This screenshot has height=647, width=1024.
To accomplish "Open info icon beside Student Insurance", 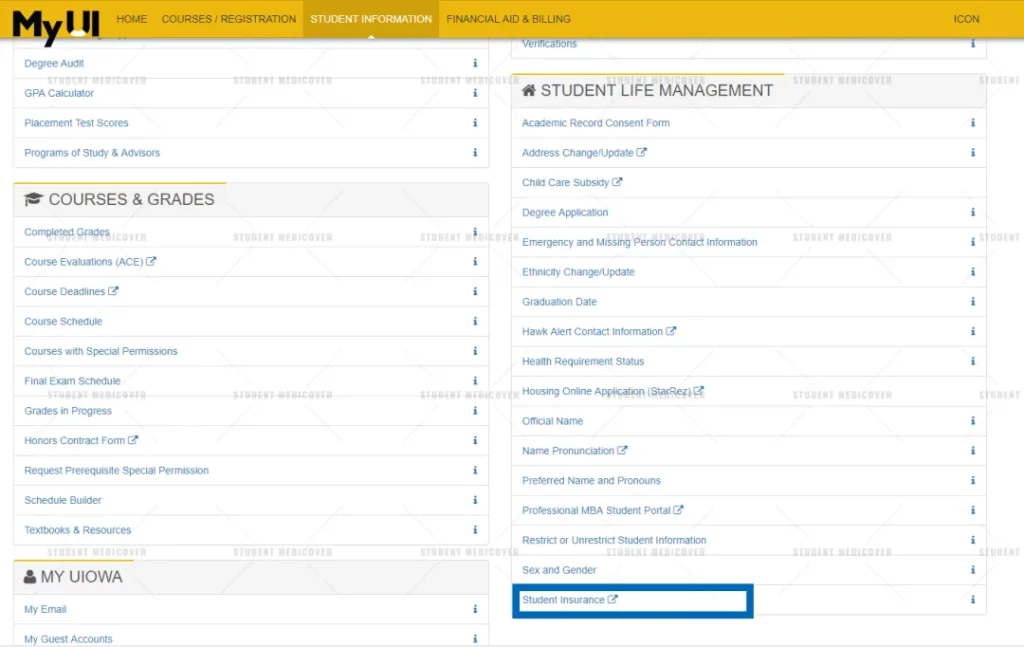I will [972, 600].
